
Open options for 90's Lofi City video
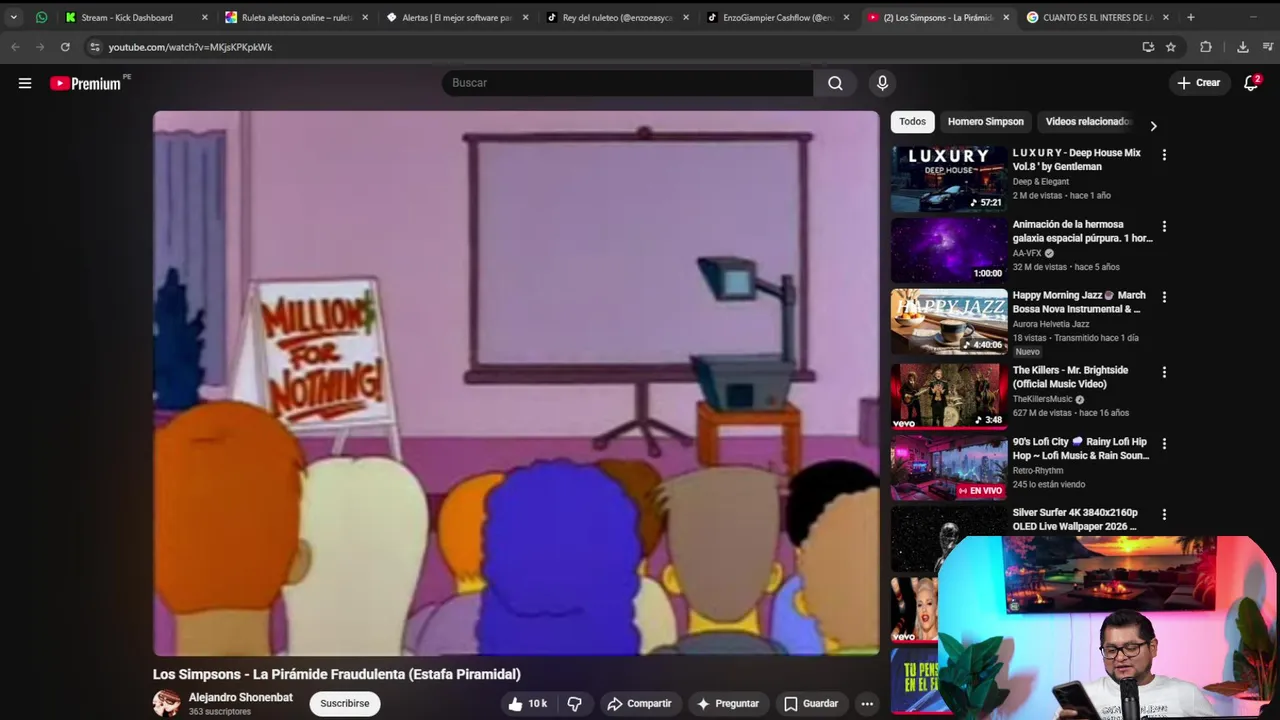pos(1164,443)
